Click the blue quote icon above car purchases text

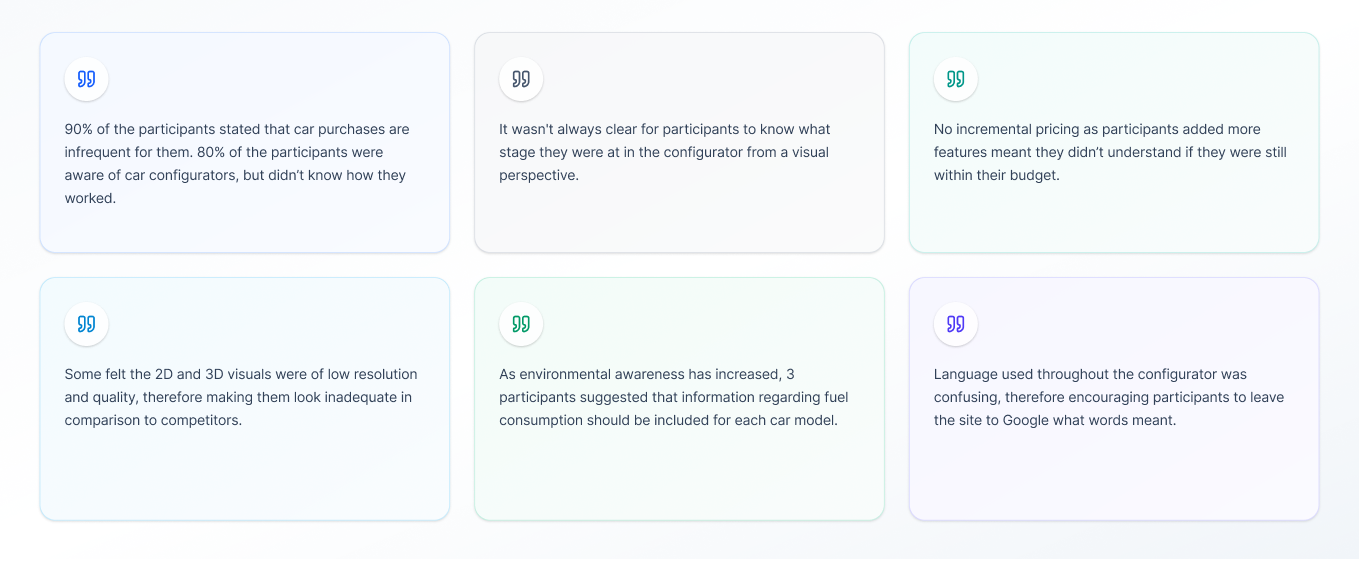86,79
